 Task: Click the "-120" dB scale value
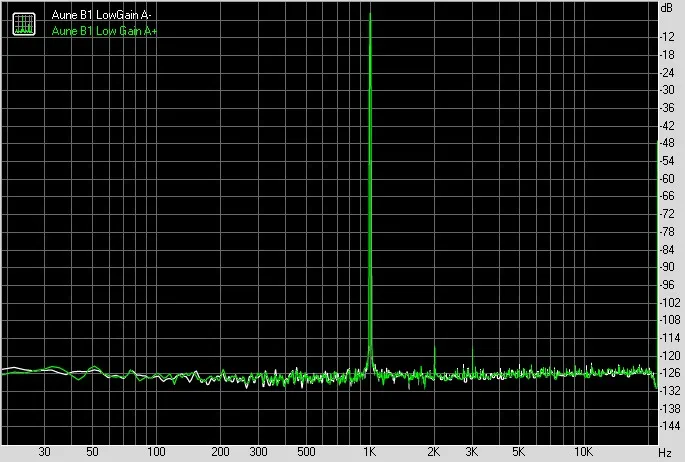click(x=670, y=355)
